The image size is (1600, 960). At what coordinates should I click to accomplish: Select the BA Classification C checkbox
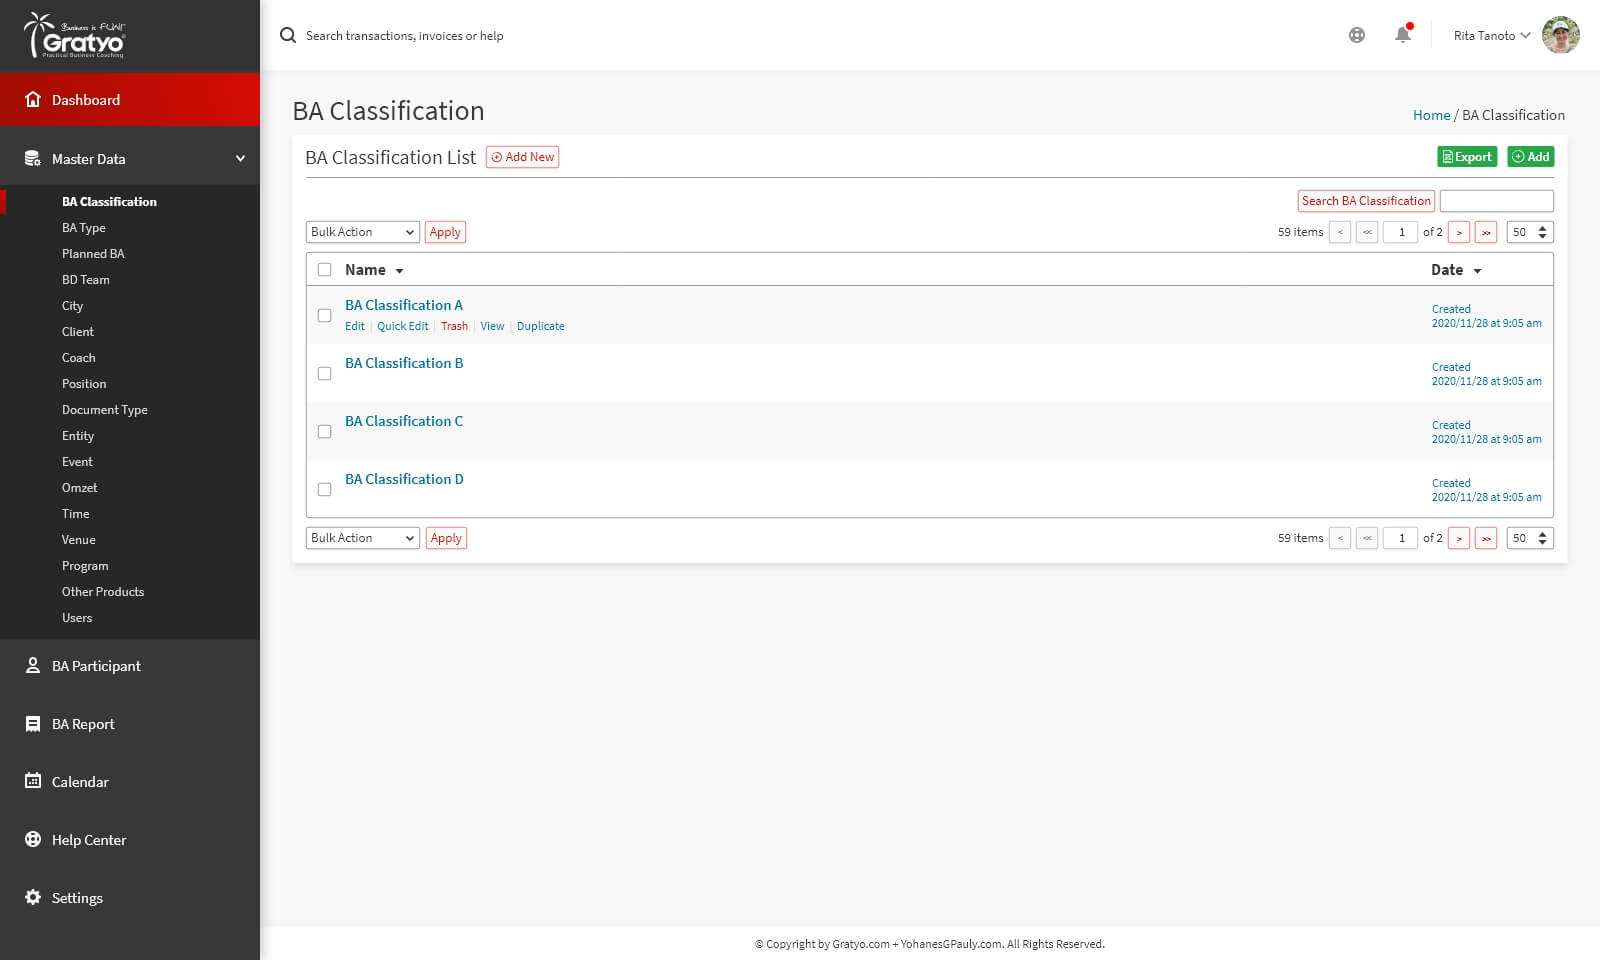click(324, 432)
